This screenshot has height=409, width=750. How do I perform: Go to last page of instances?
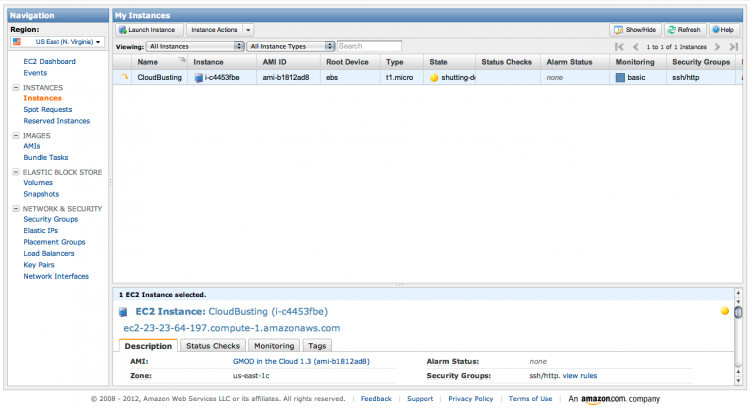coord(733,47)
